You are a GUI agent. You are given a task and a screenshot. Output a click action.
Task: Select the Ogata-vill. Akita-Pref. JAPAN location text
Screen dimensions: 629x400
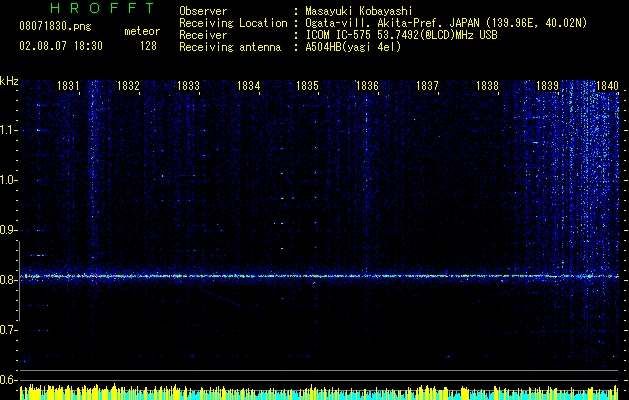click(446, 23)
